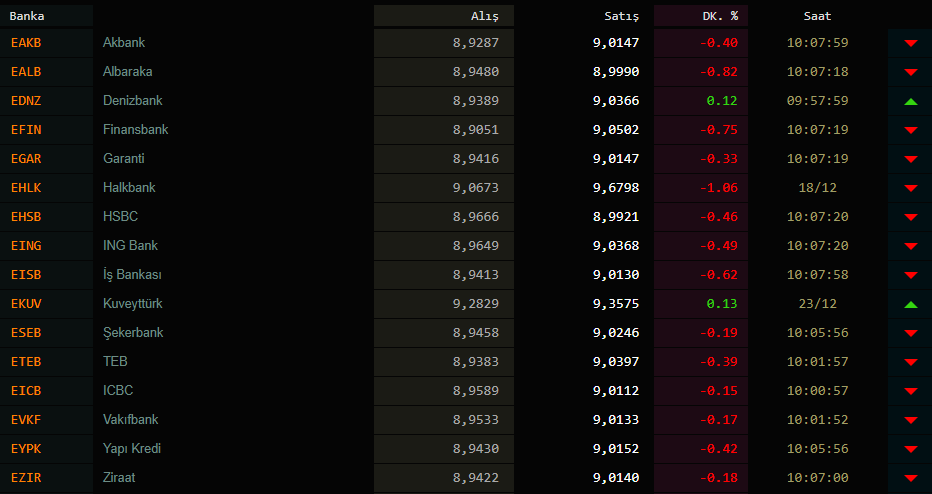Click Finansbank's 9,0502 selling price
Screen dimensions: 932x494
615,130
